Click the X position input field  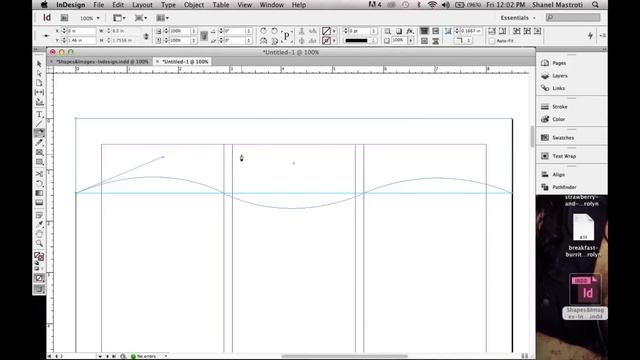(x=81, y=31)
